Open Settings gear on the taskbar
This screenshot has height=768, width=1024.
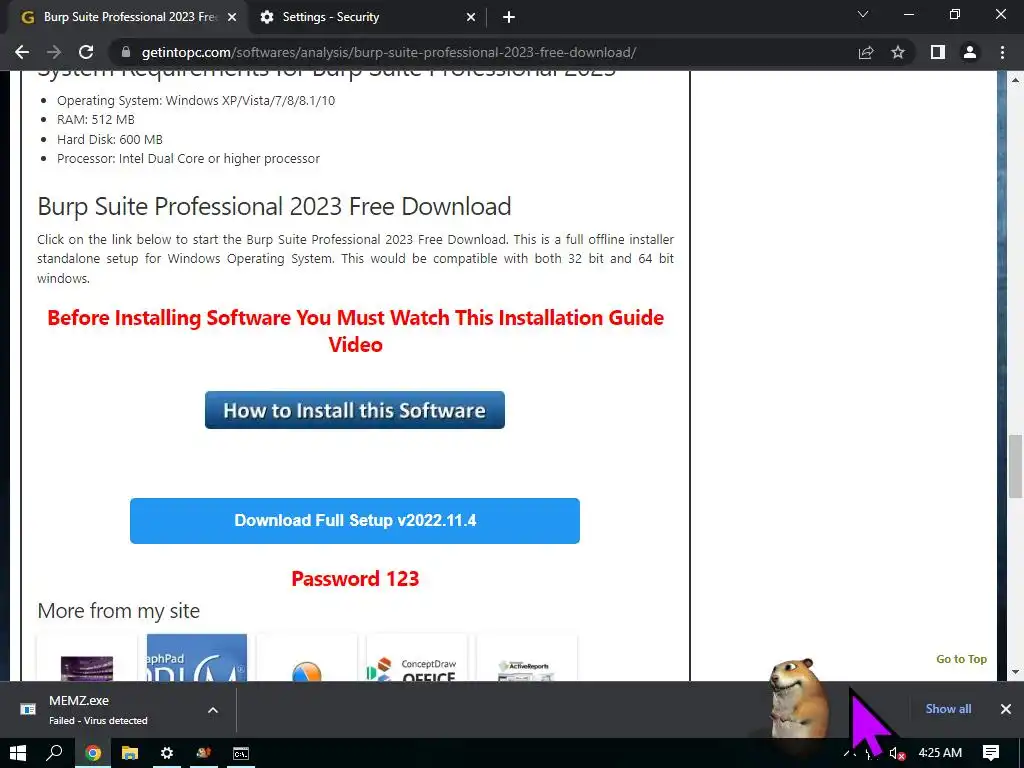click(167, 753)
